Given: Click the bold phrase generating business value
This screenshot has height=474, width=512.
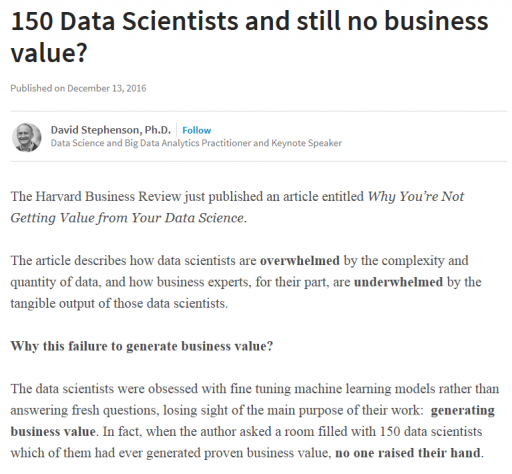Looking at the screenshot, I should coord(253,421).
